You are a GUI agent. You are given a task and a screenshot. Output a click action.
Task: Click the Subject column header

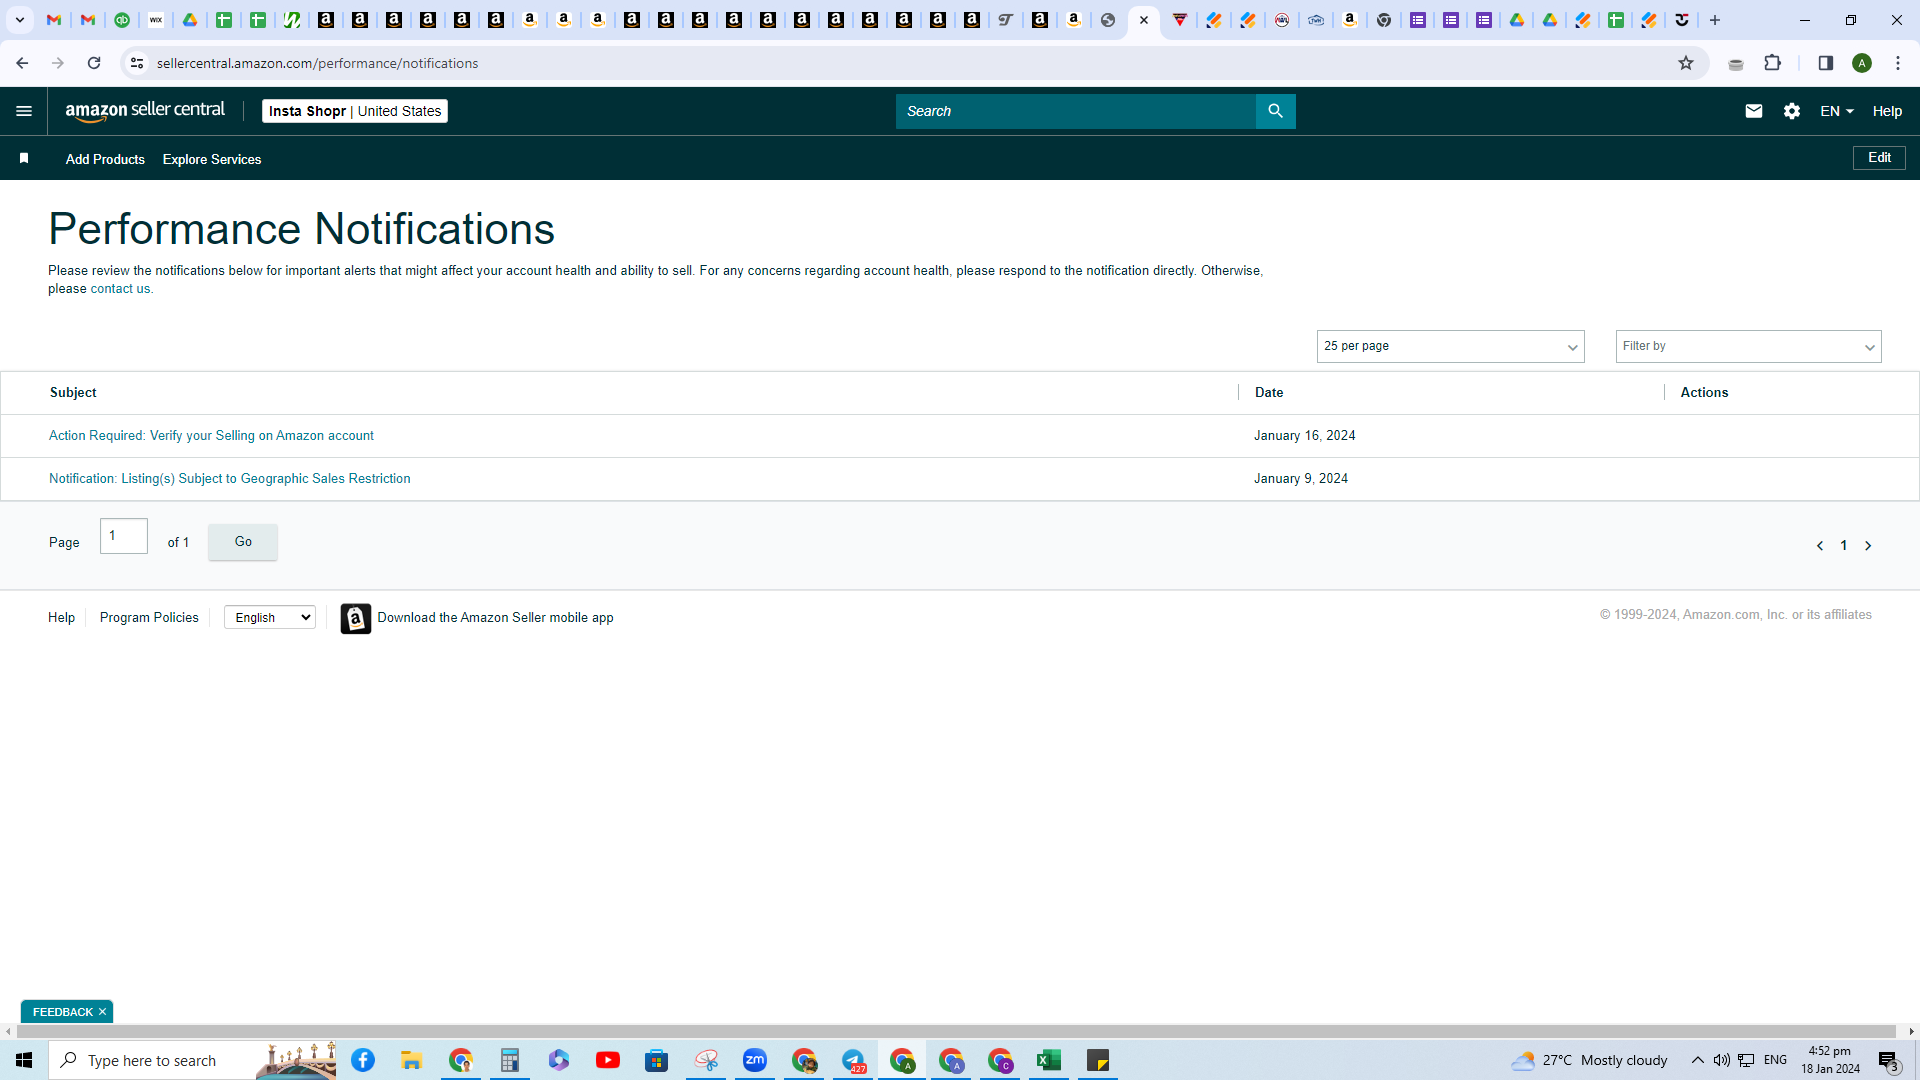pyautogui.click(x=73, y=393)
